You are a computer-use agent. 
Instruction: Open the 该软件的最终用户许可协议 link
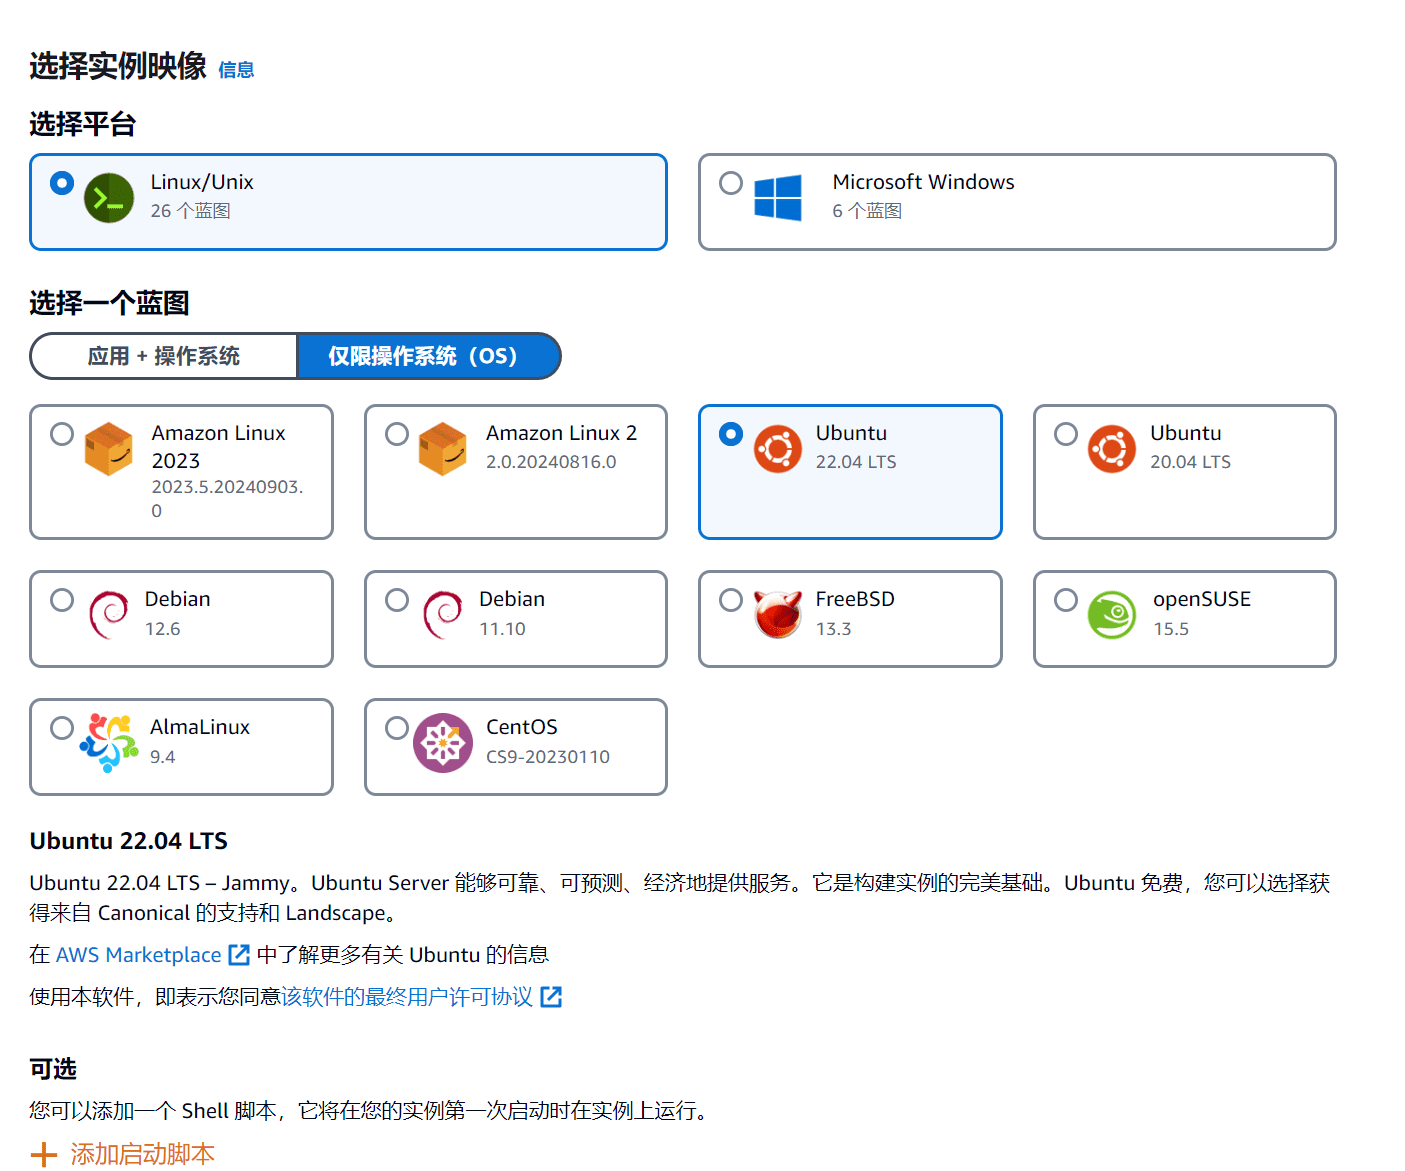[407, 997]
